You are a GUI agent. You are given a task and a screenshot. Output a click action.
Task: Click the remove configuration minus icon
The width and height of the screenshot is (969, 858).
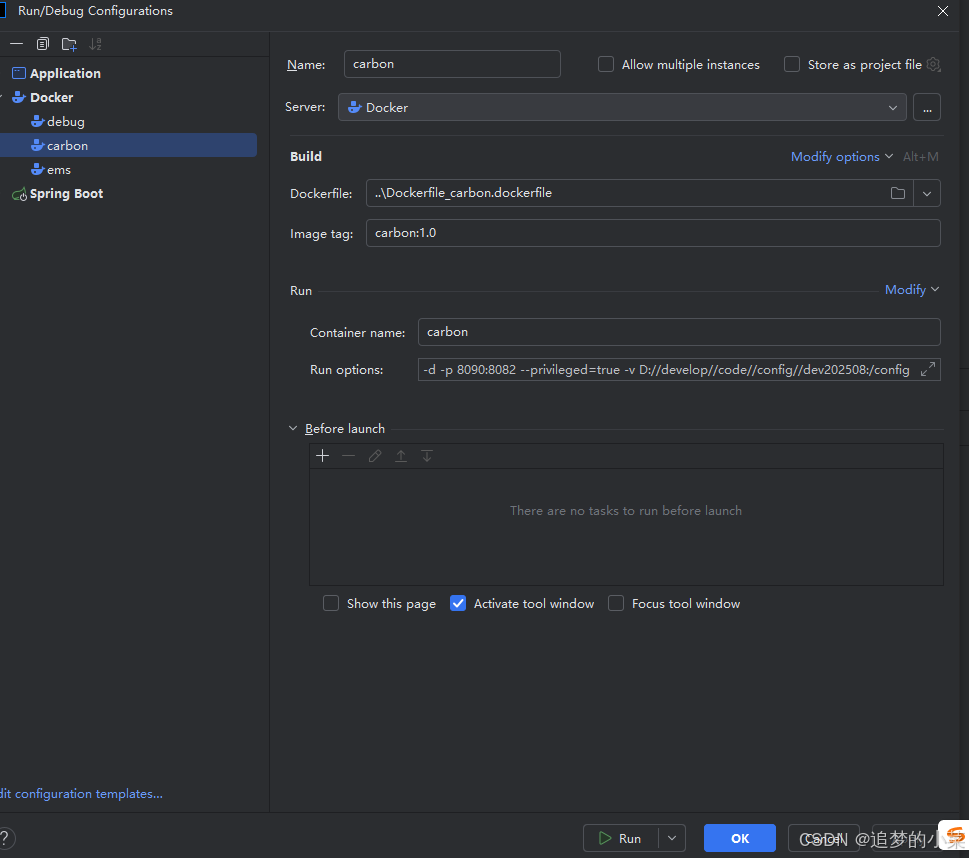pos(17,44)
